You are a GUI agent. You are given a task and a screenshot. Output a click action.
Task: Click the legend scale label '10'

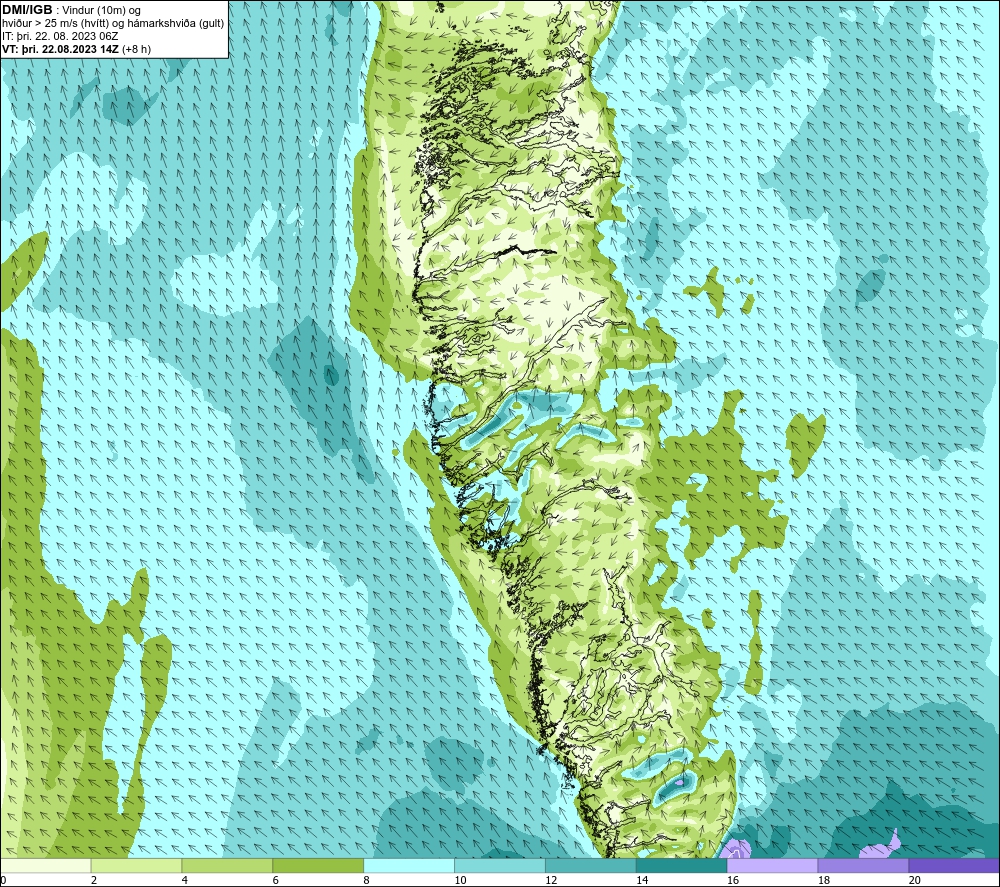(x=460, y=880)
